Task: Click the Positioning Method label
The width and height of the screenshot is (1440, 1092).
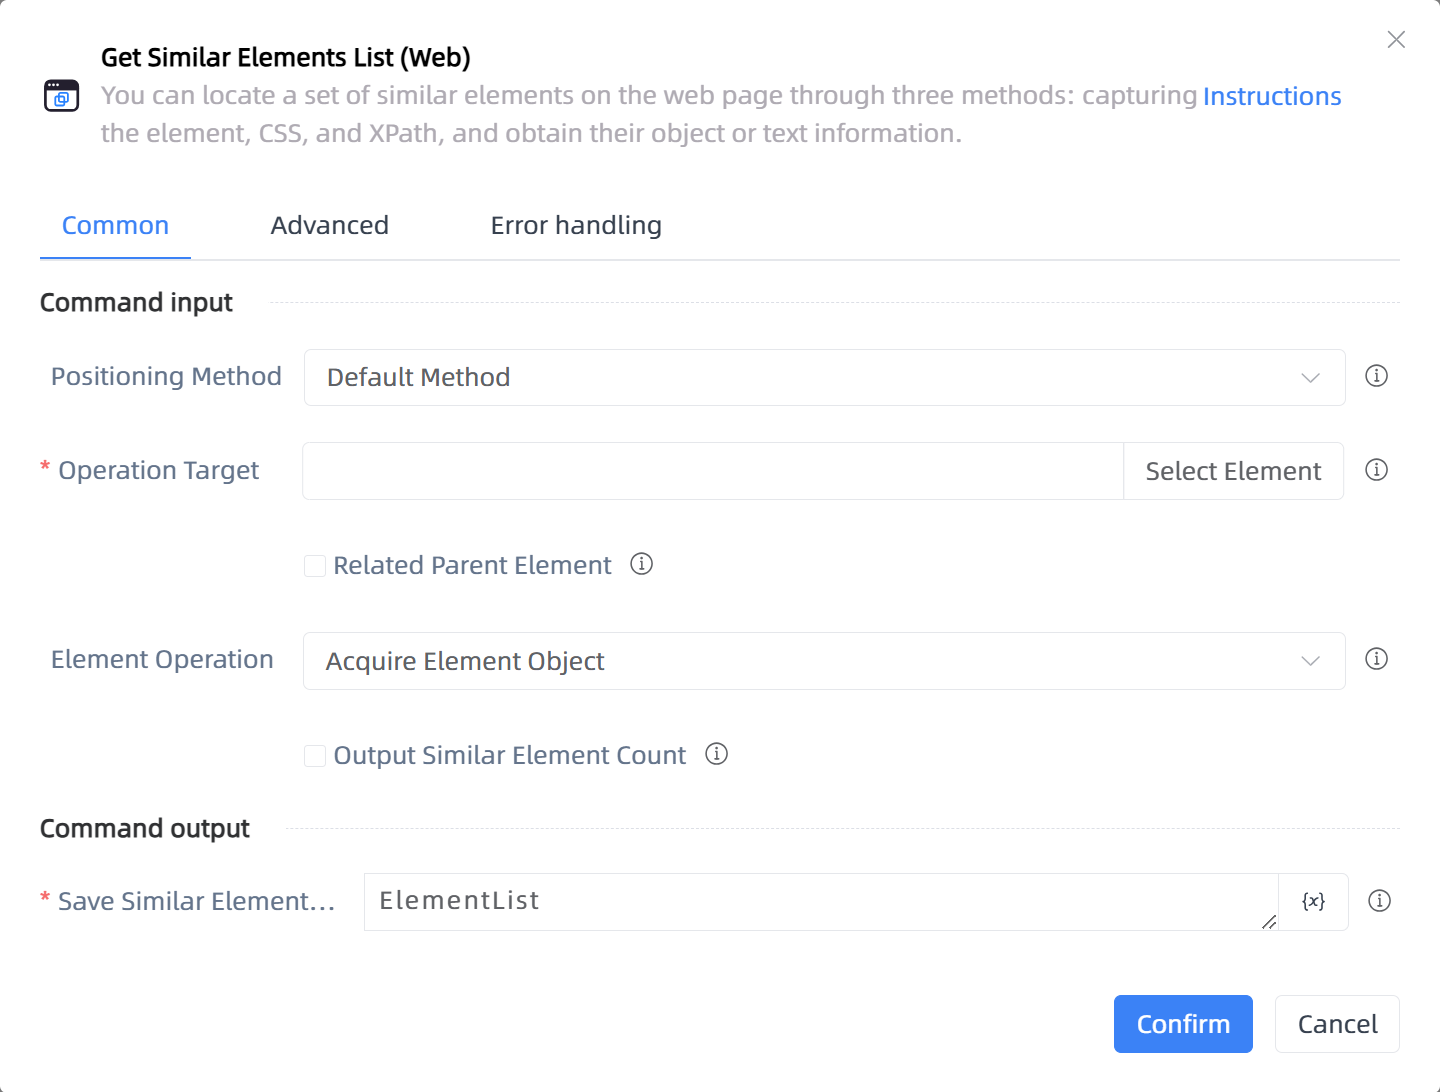Action: (x=166, y=377)
